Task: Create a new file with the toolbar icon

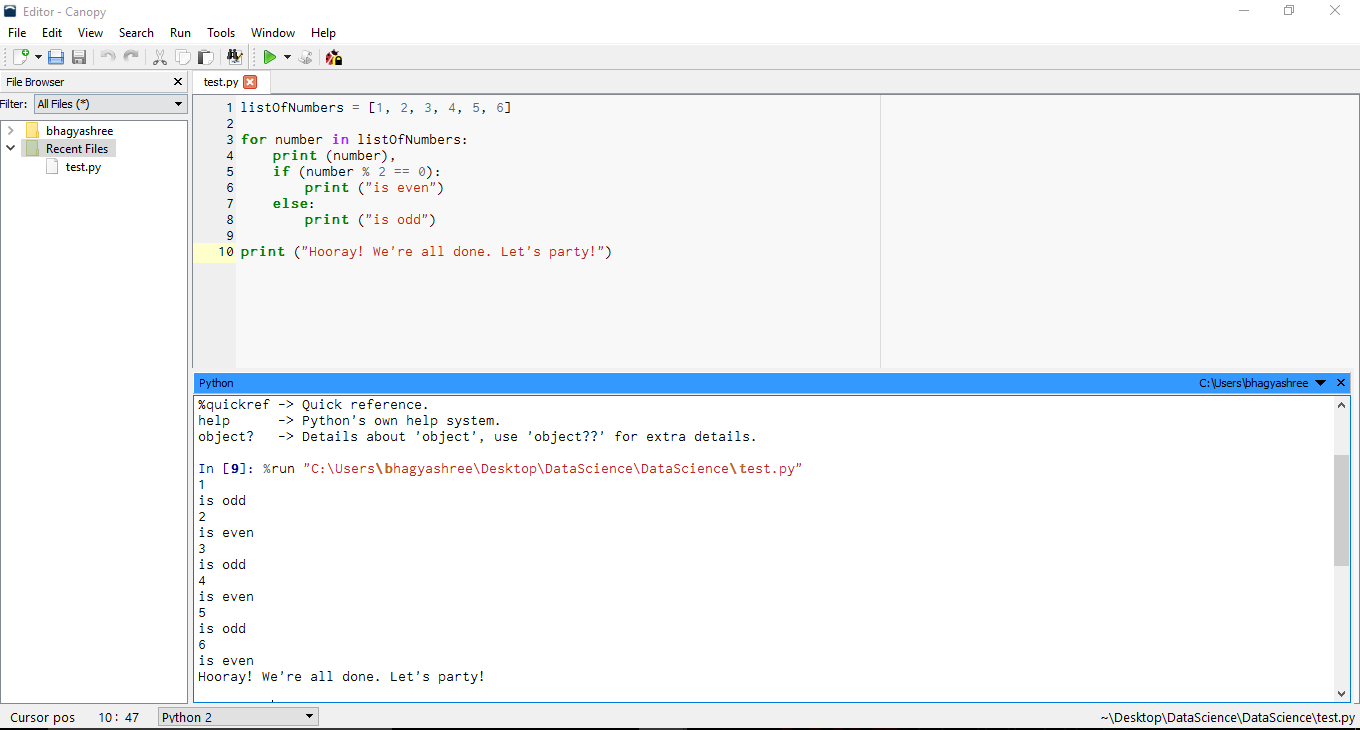Action: [21, 58]
